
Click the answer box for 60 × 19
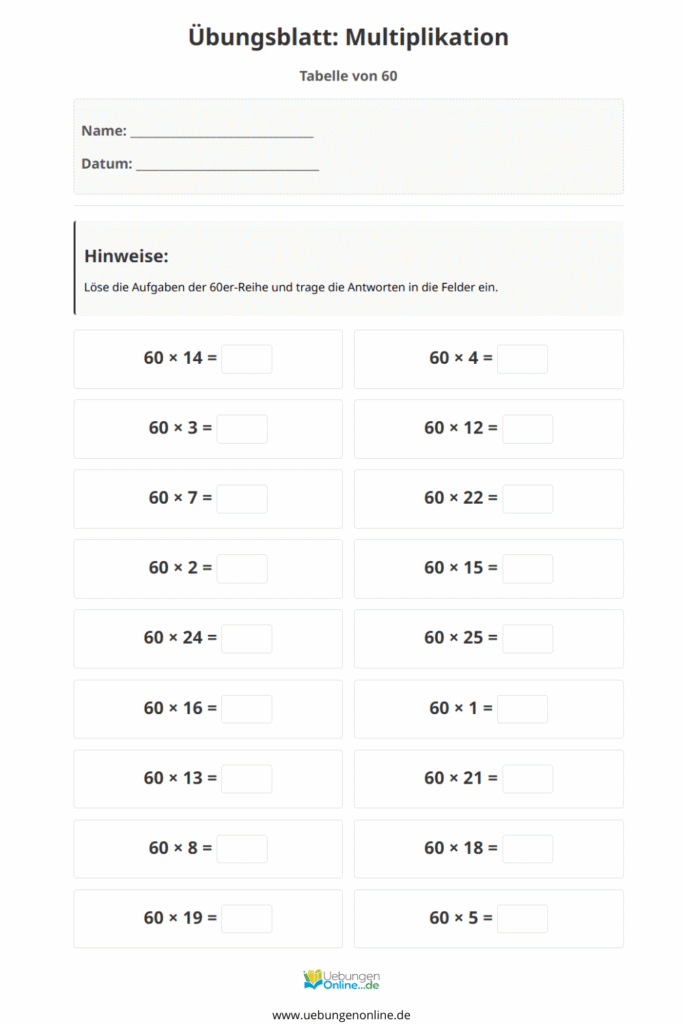click(x=246, y=918)
